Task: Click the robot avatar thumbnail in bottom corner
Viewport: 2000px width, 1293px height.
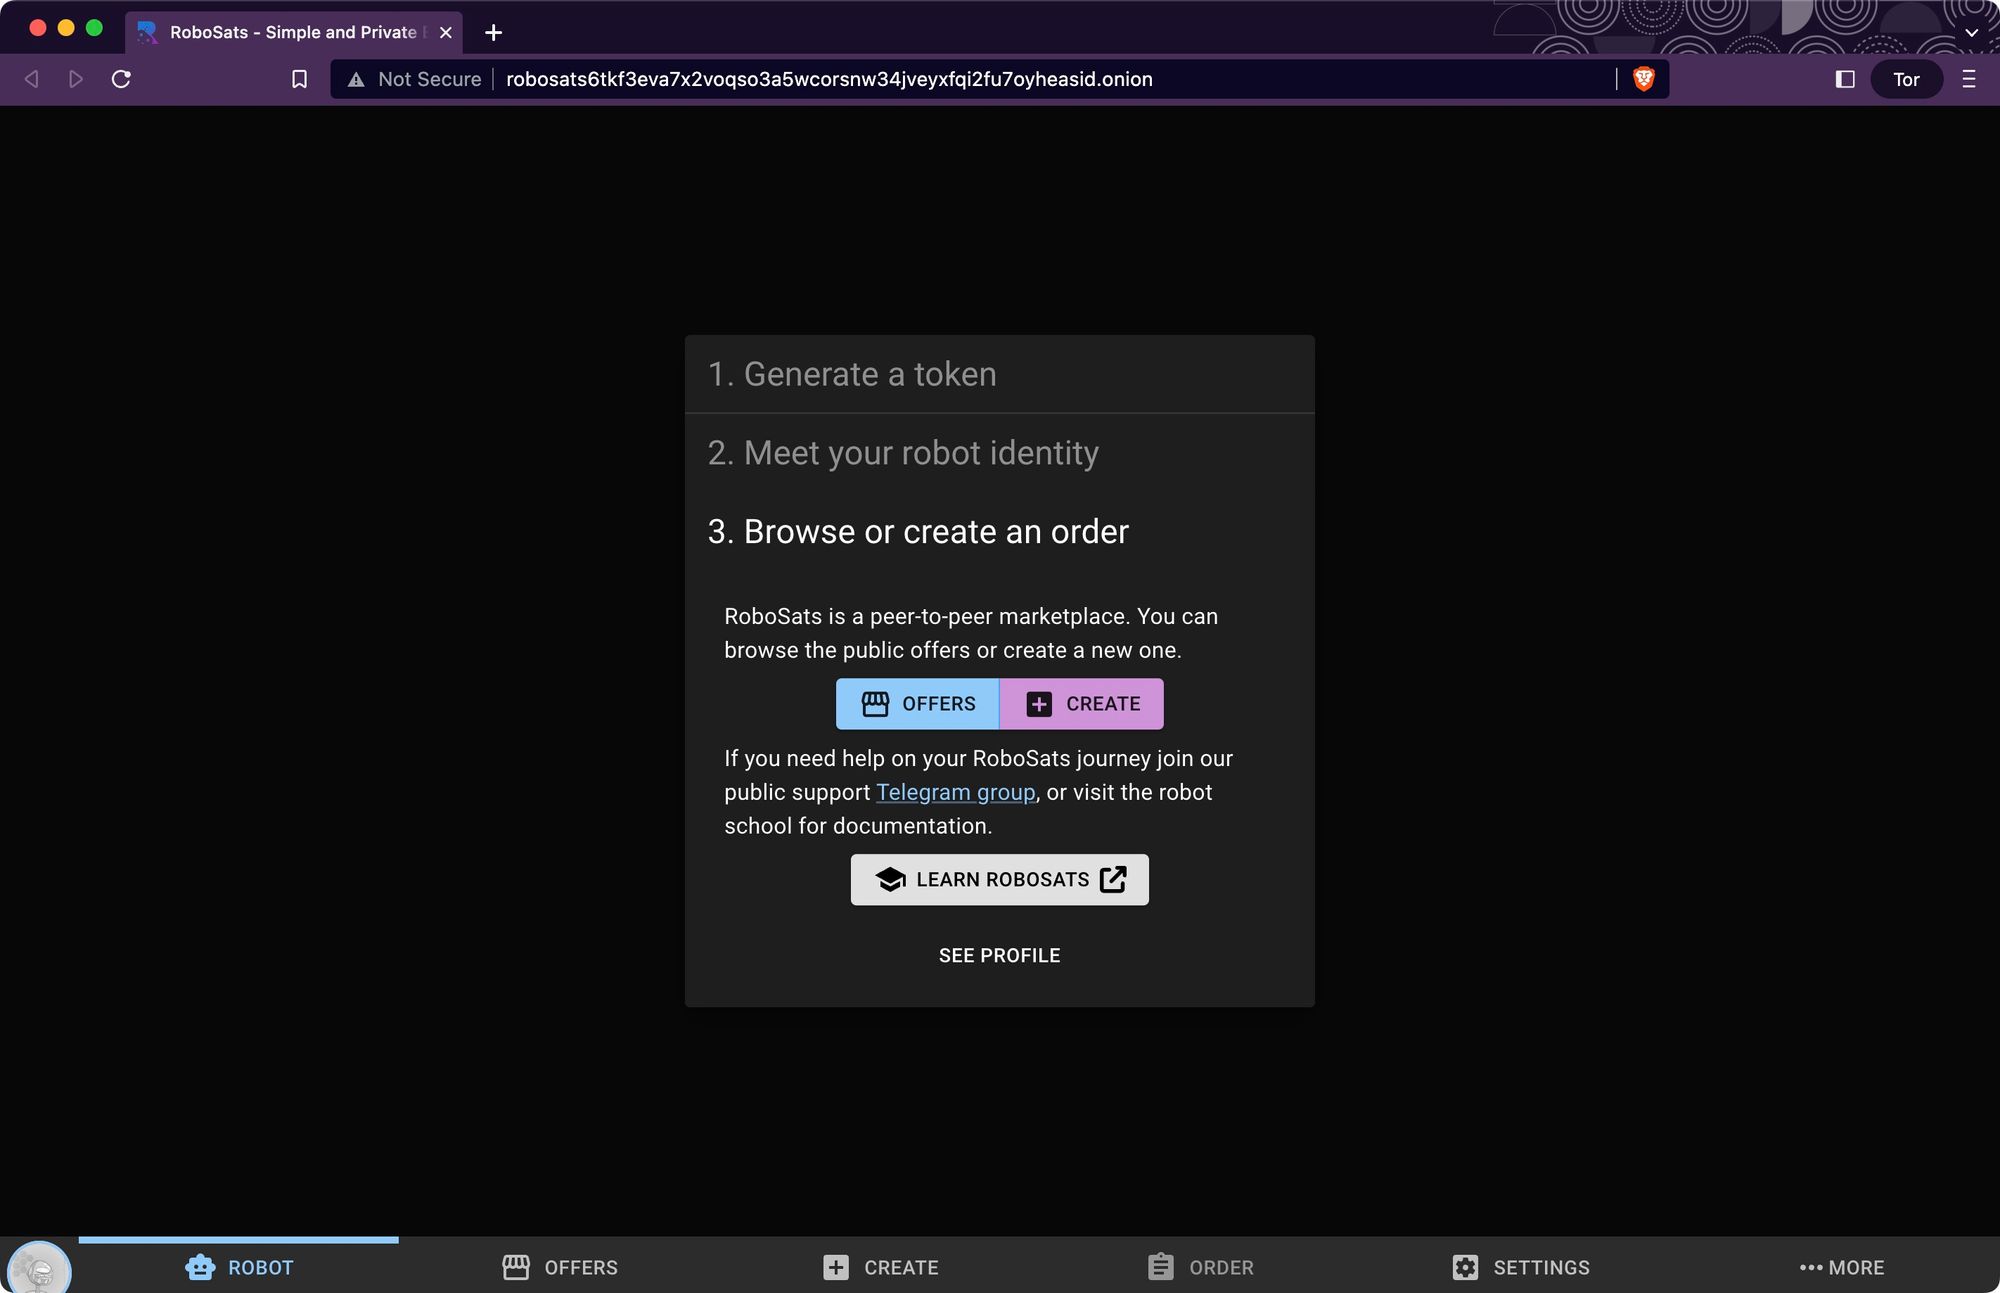Action: [x=40, y=1268]
